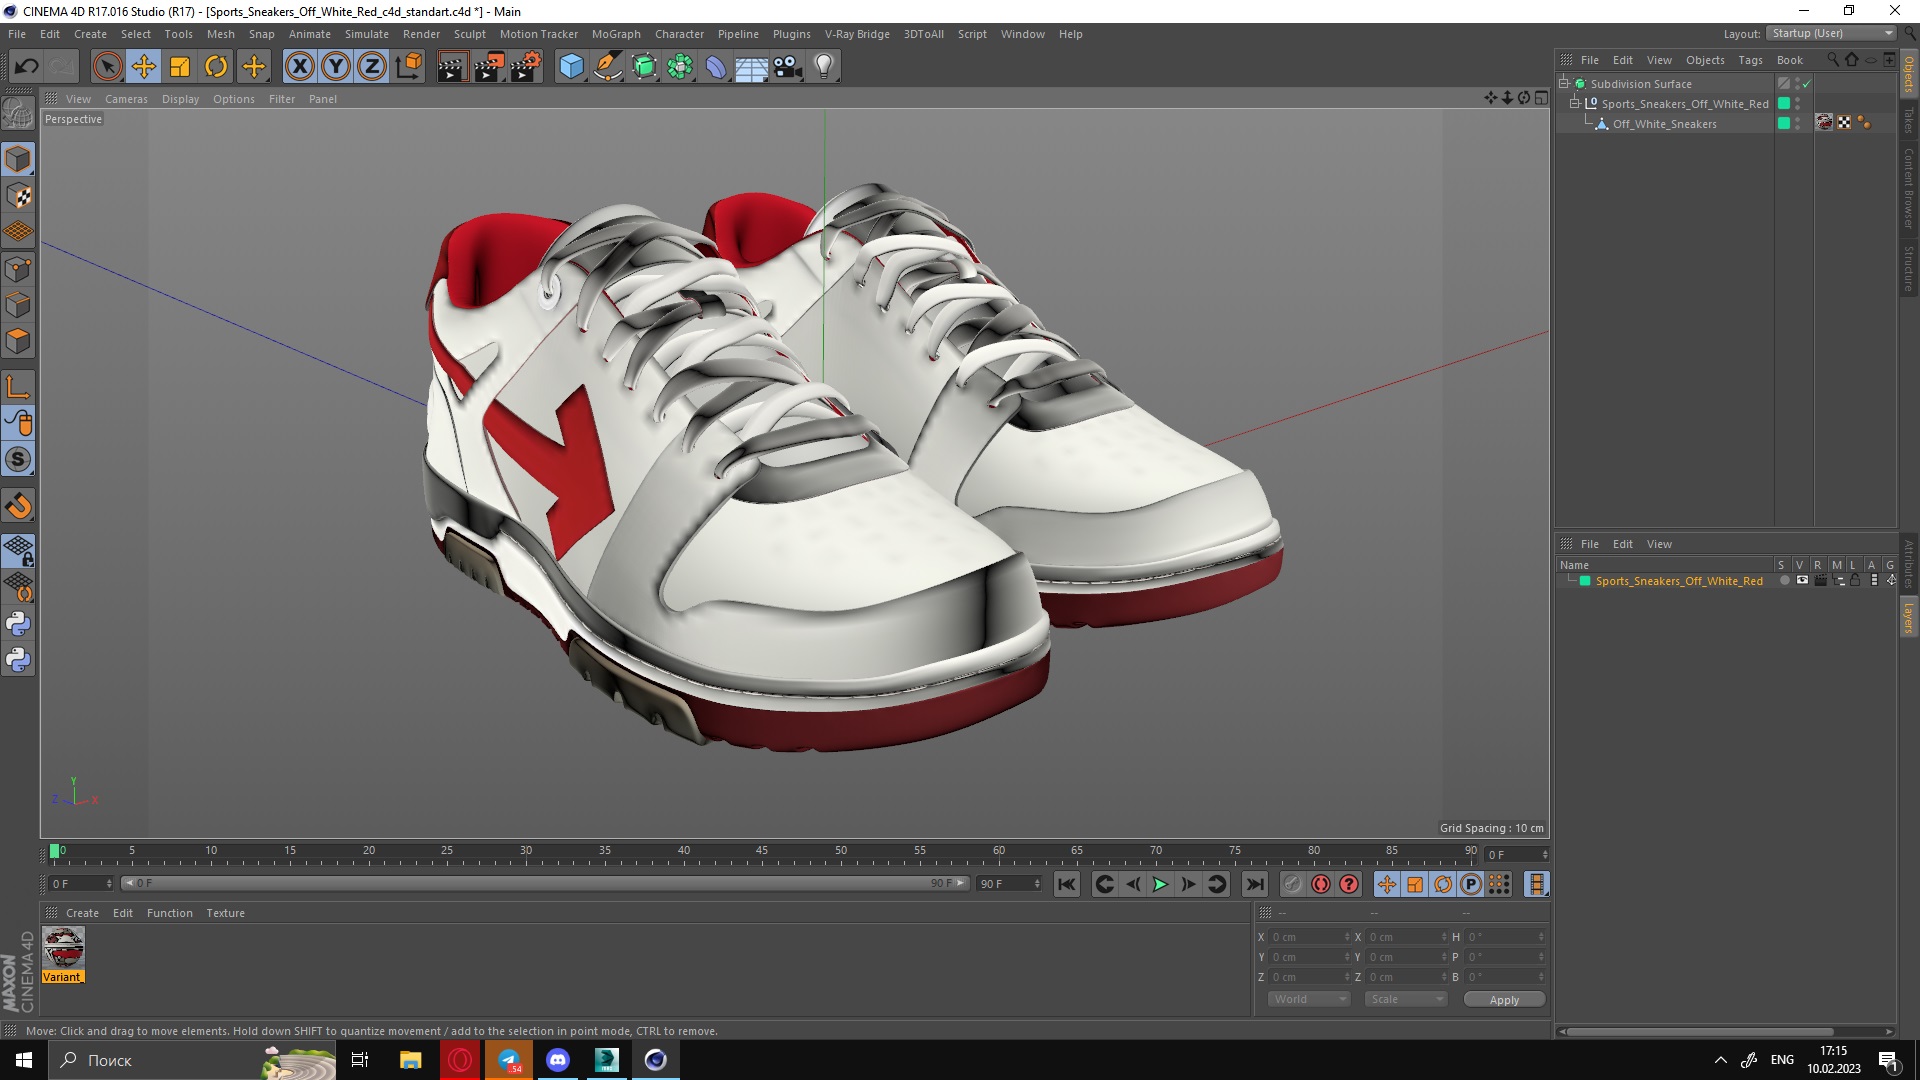1920x1080 pixels.
Task: Open the Deformer (Bend) icon
Action: click(x=716, y=67)
